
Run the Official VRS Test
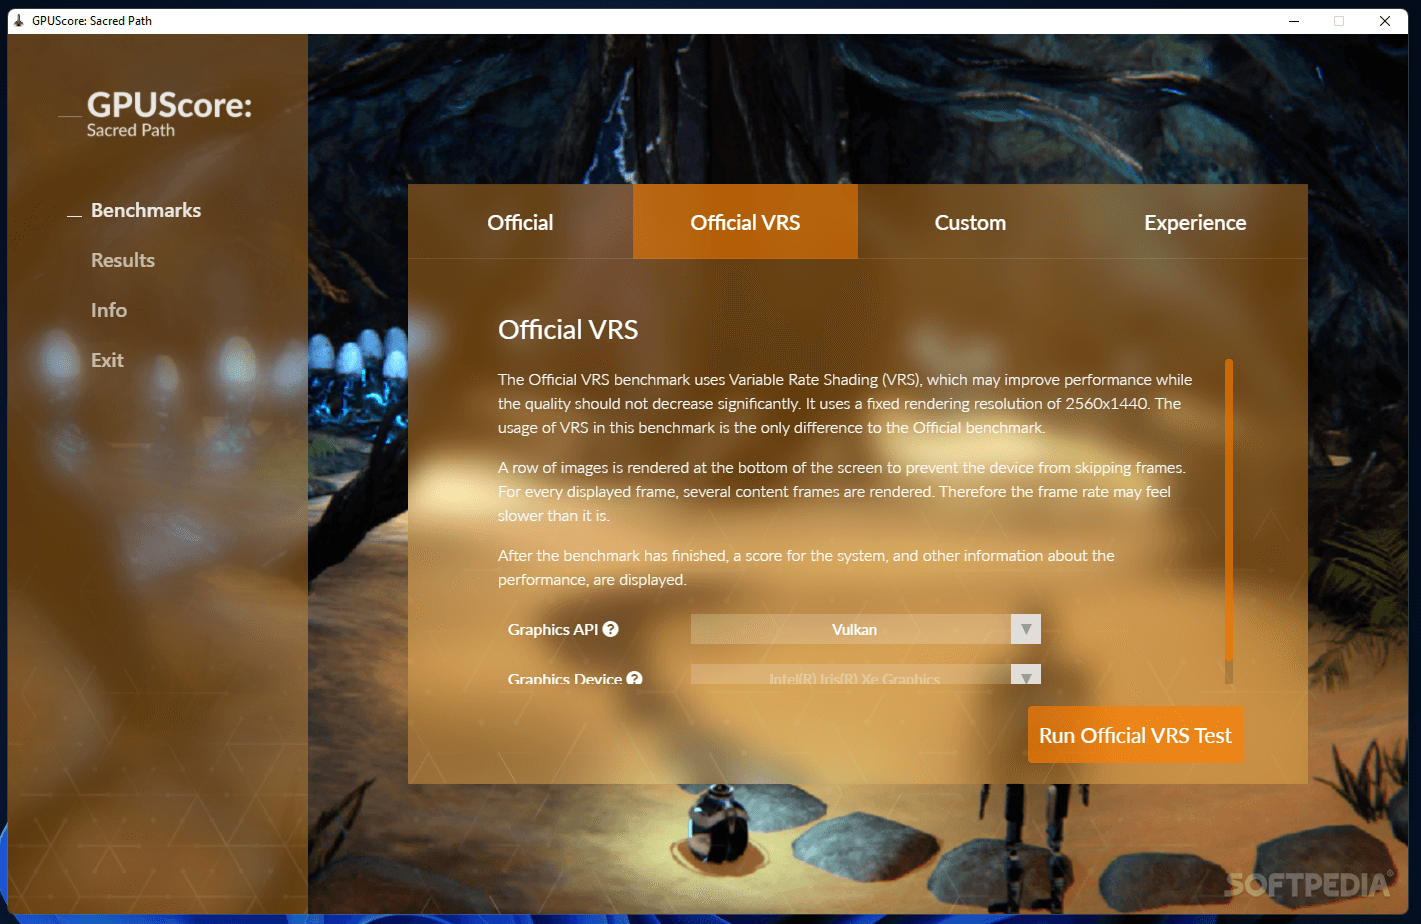1136,735
